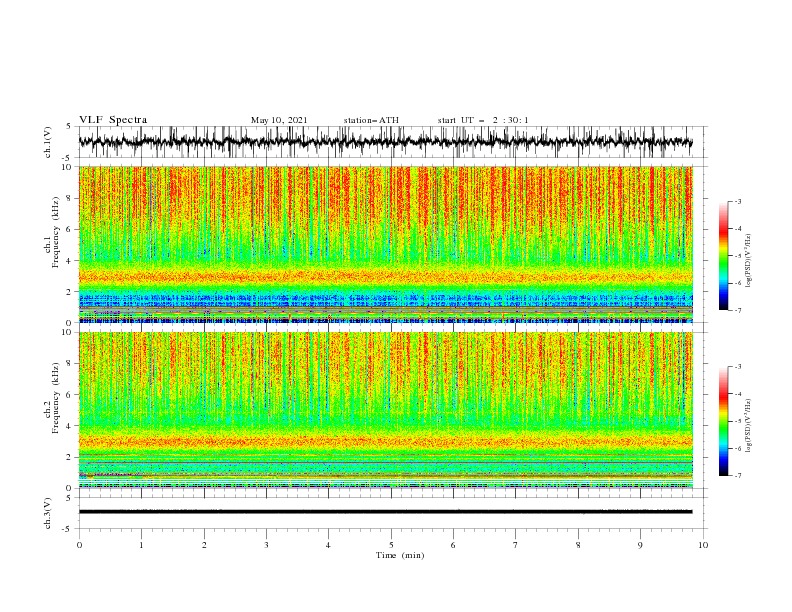Click the "3" tick on the time axis
The height and width of the screenshot is (612, 792).
pos(266,545)
